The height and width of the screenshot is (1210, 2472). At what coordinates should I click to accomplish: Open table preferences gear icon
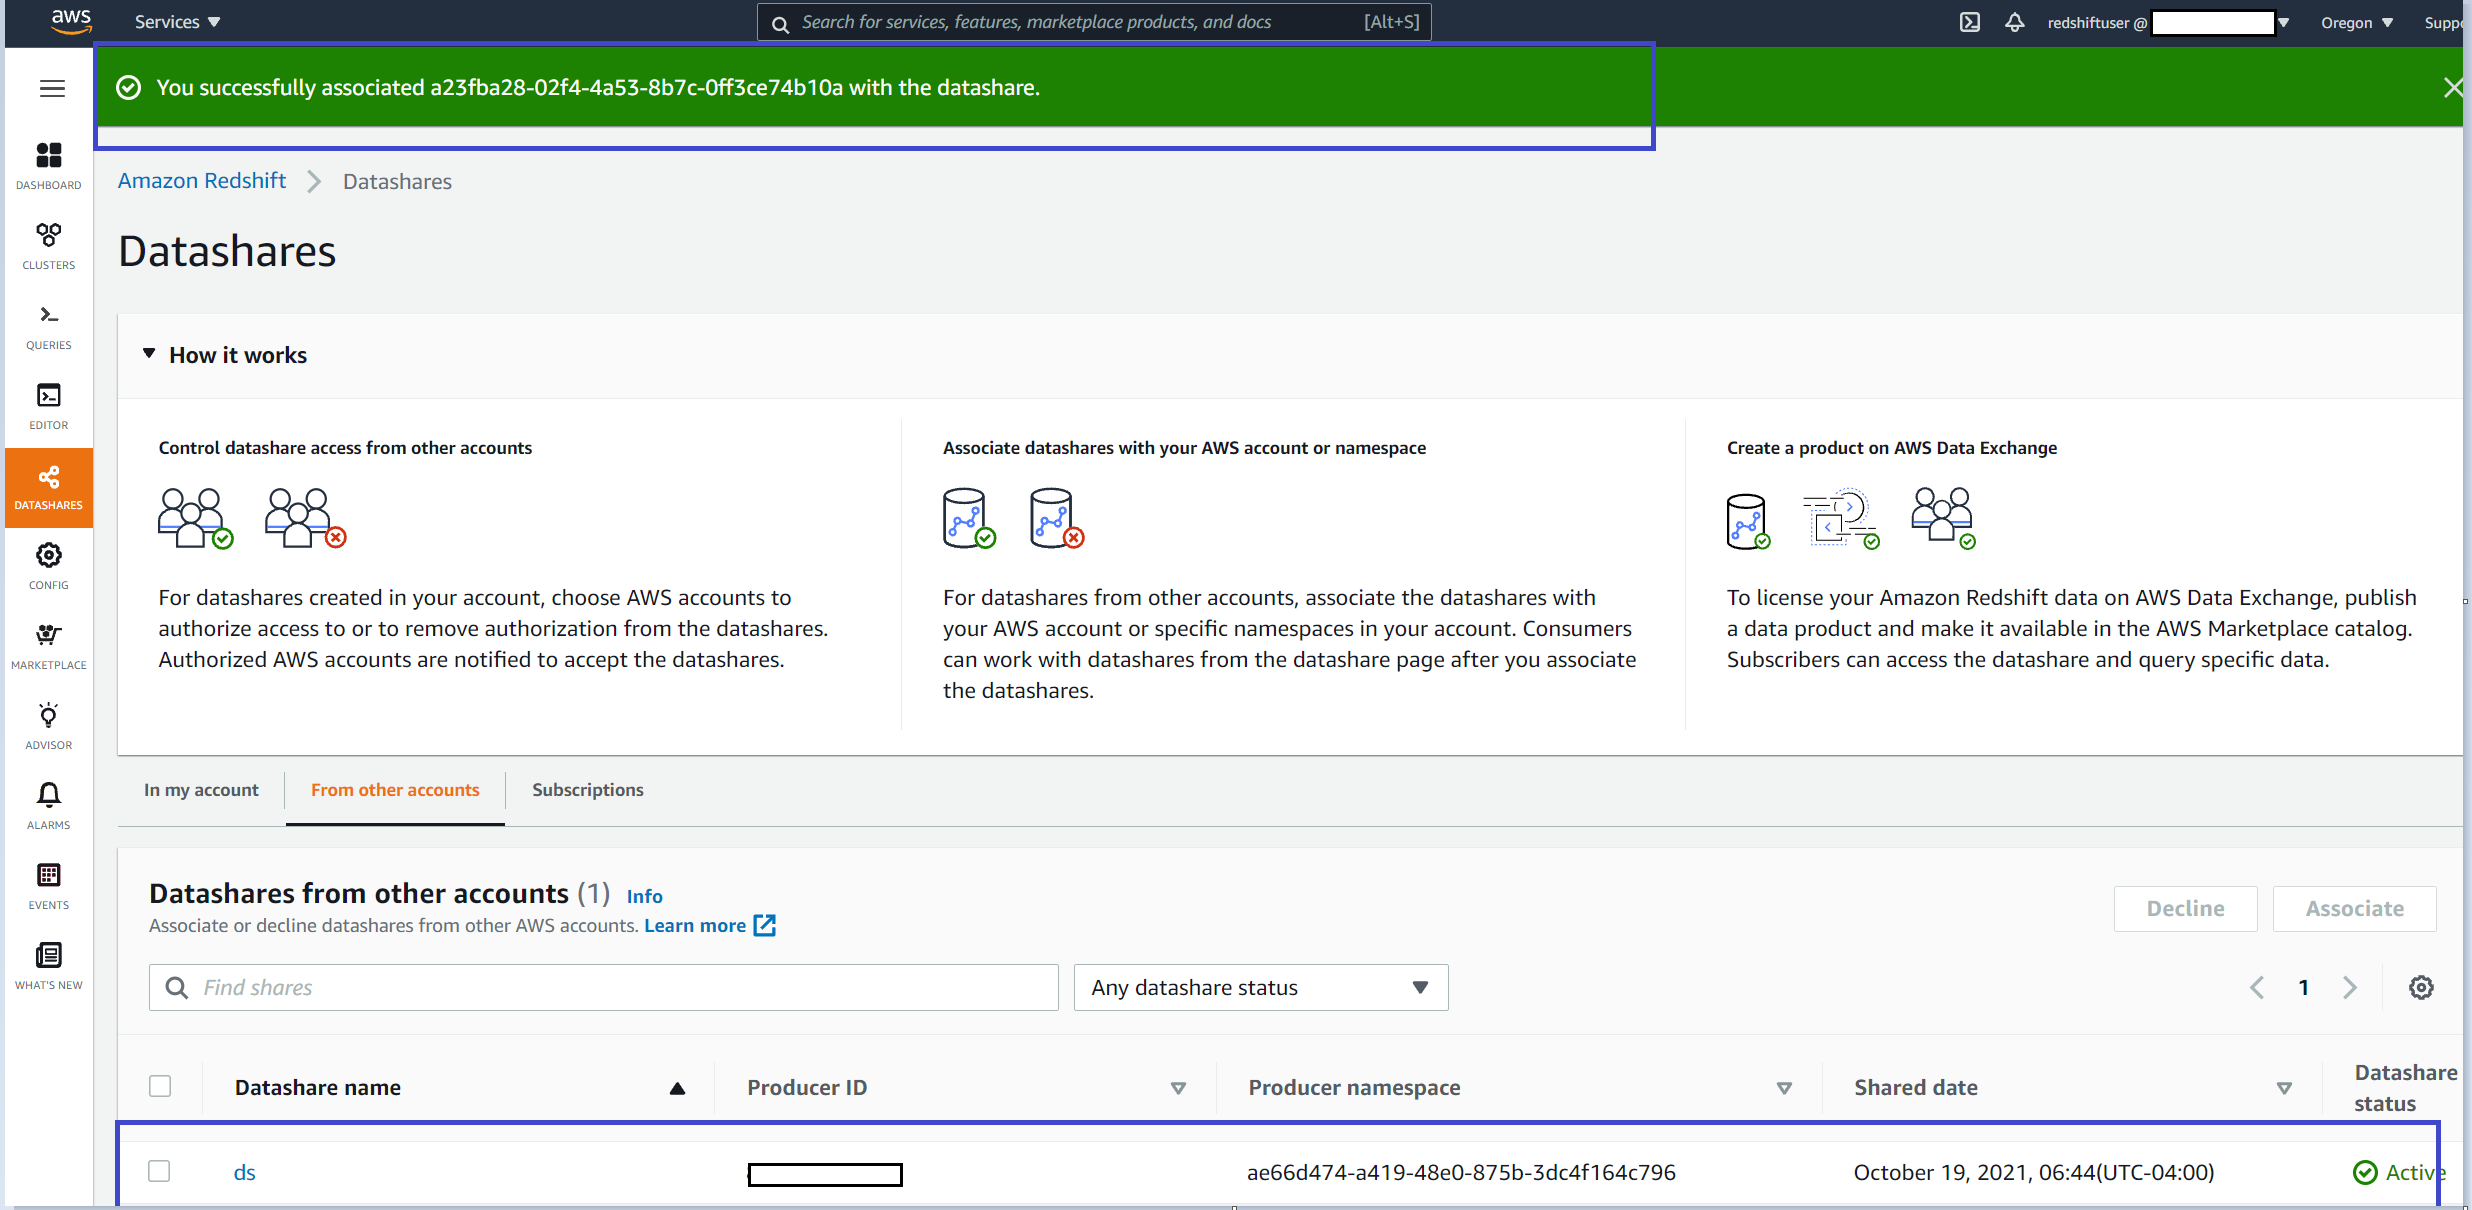2420,988
